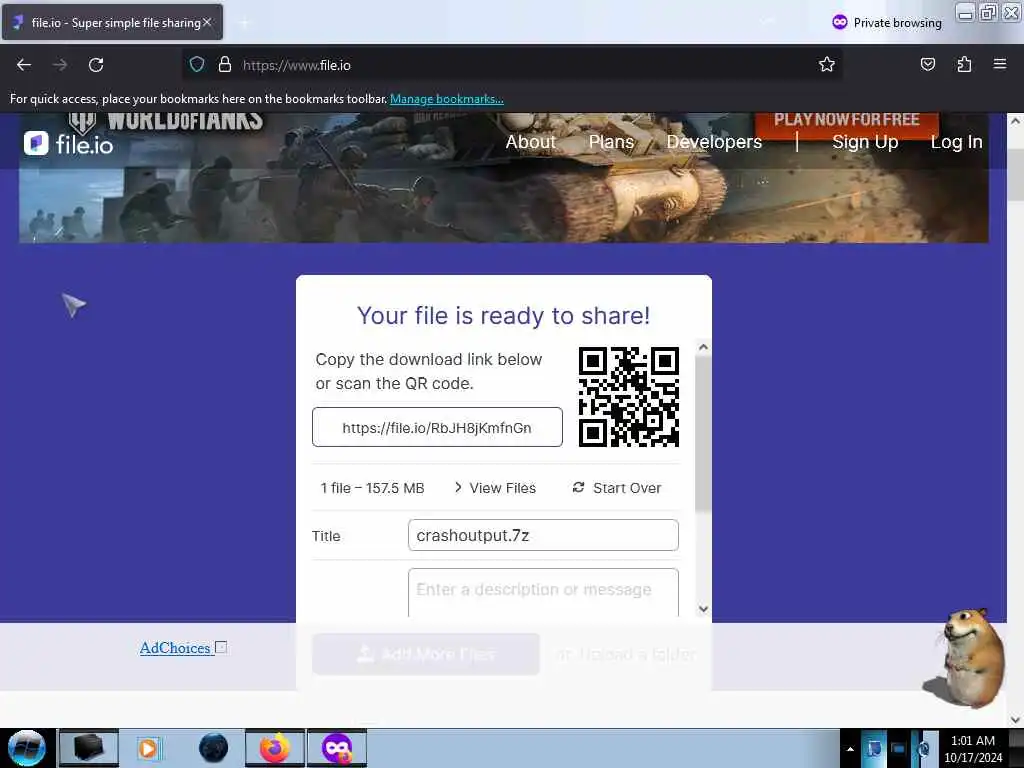1024x768 pixels.
Task: Click the Your file is ready to share heading
Action: click(504, 315)
